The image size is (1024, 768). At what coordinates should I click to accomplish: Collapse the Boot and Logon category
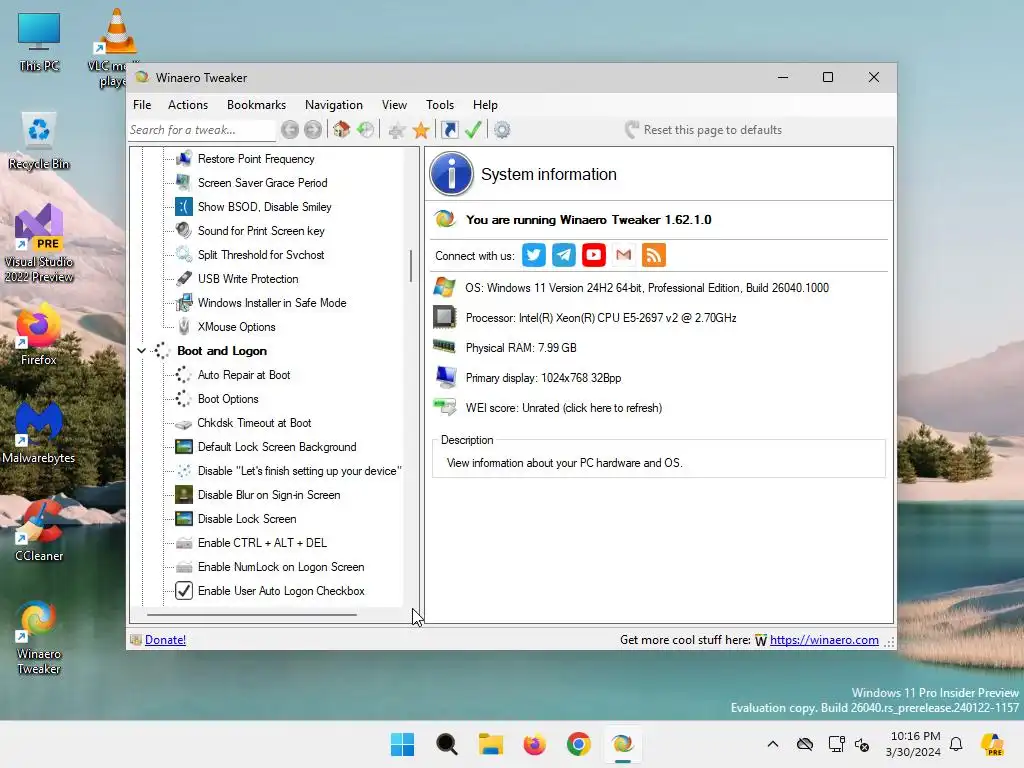pyautogui.click(x=141, y=351)
